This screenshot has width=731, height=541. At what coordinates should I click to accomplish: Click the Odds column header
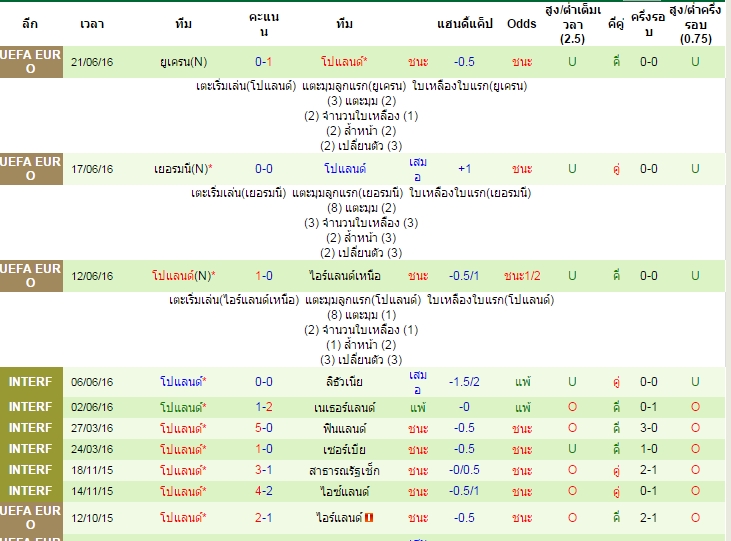[x=522, y=24]
